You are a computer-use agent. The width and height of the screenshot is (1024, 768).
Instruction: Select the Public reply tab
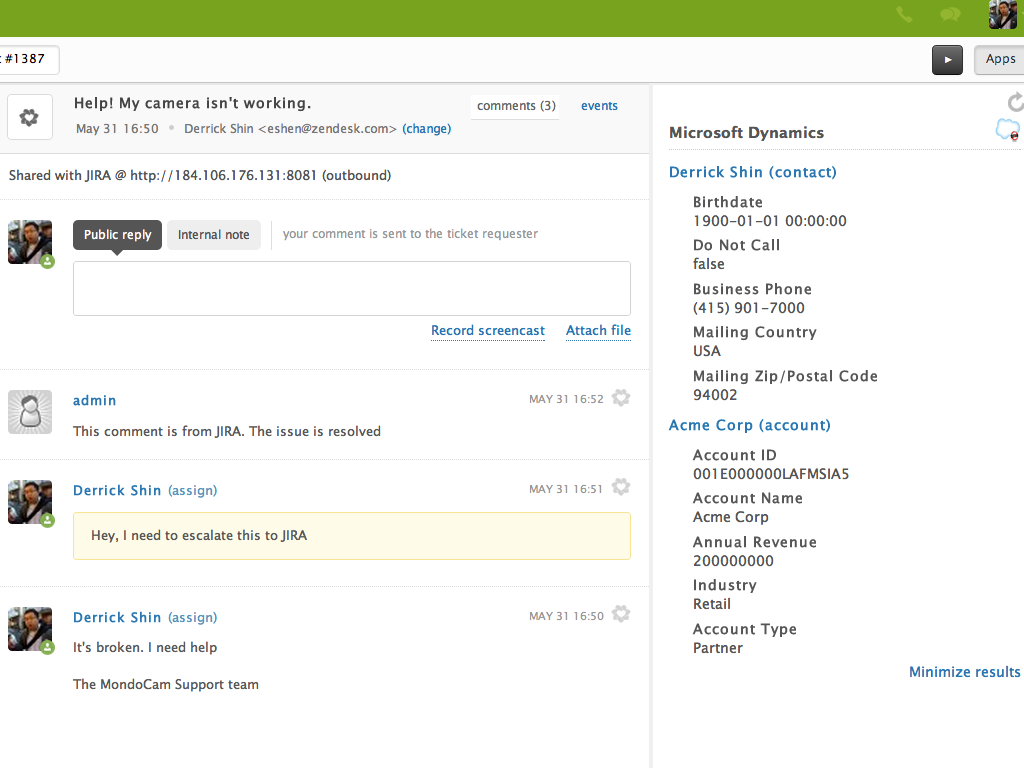[117, 235]
